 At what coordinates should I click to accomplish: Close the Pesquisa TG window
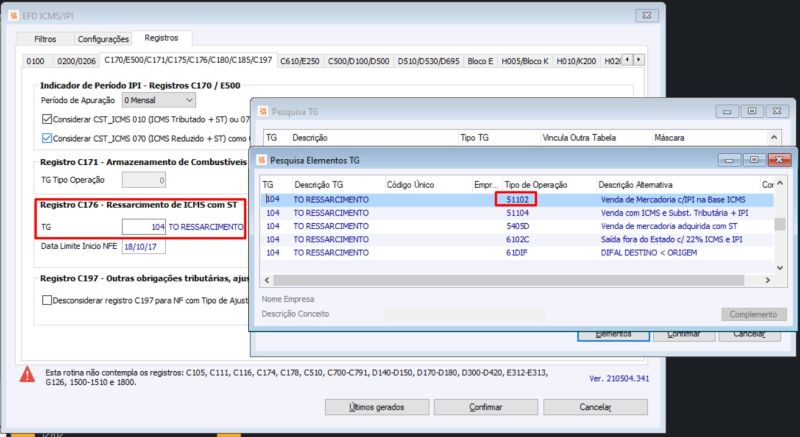tap(777, 111)
